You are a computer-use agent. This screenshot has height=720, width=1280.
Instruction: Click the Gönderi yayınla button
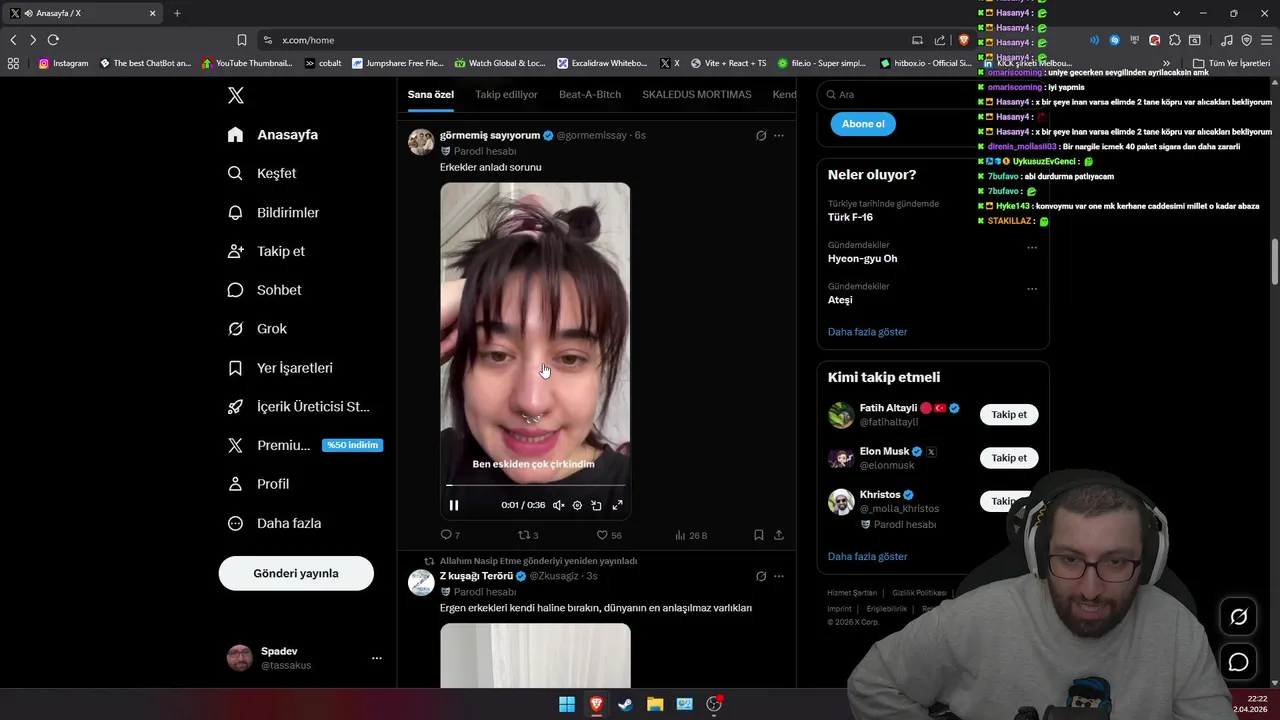point(296,573)
